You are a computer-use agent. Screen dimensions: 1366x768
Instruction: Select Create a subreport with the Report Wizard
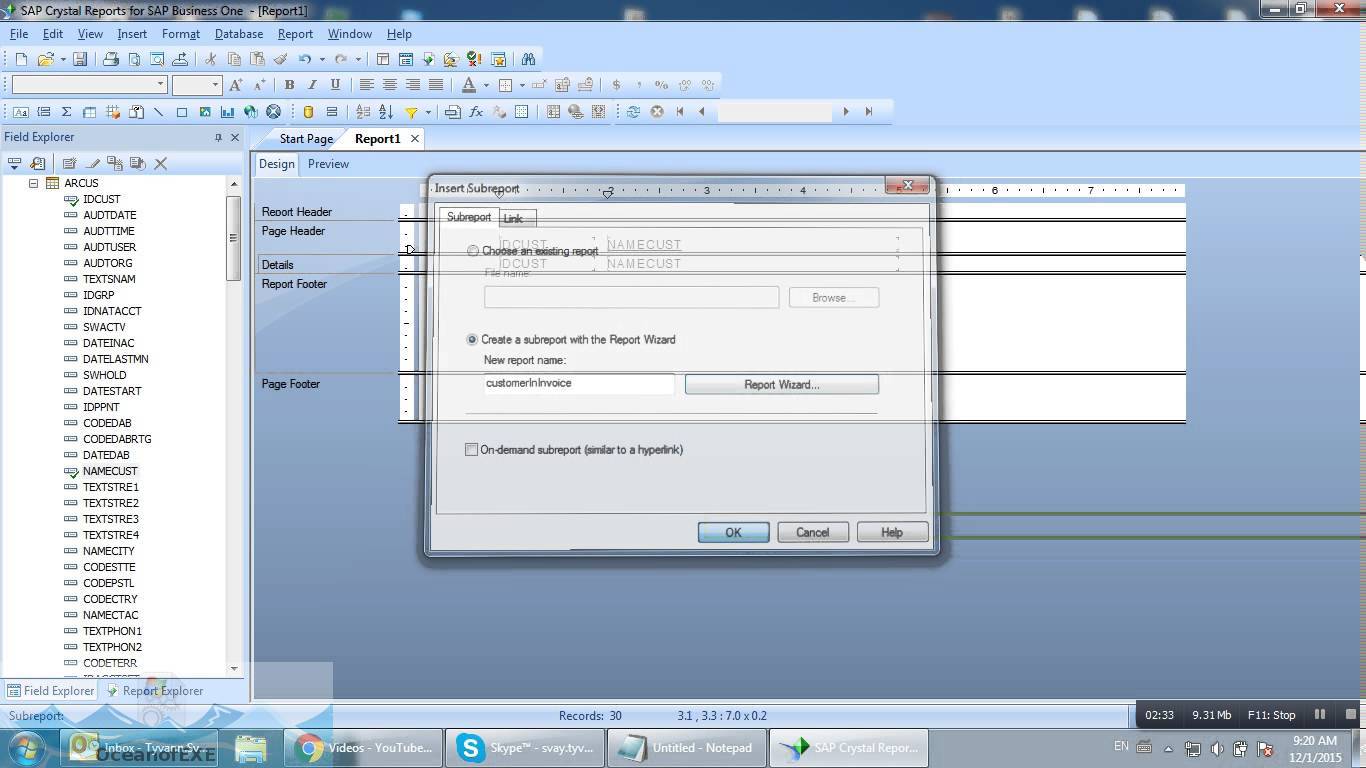click(x=471, y=339)
